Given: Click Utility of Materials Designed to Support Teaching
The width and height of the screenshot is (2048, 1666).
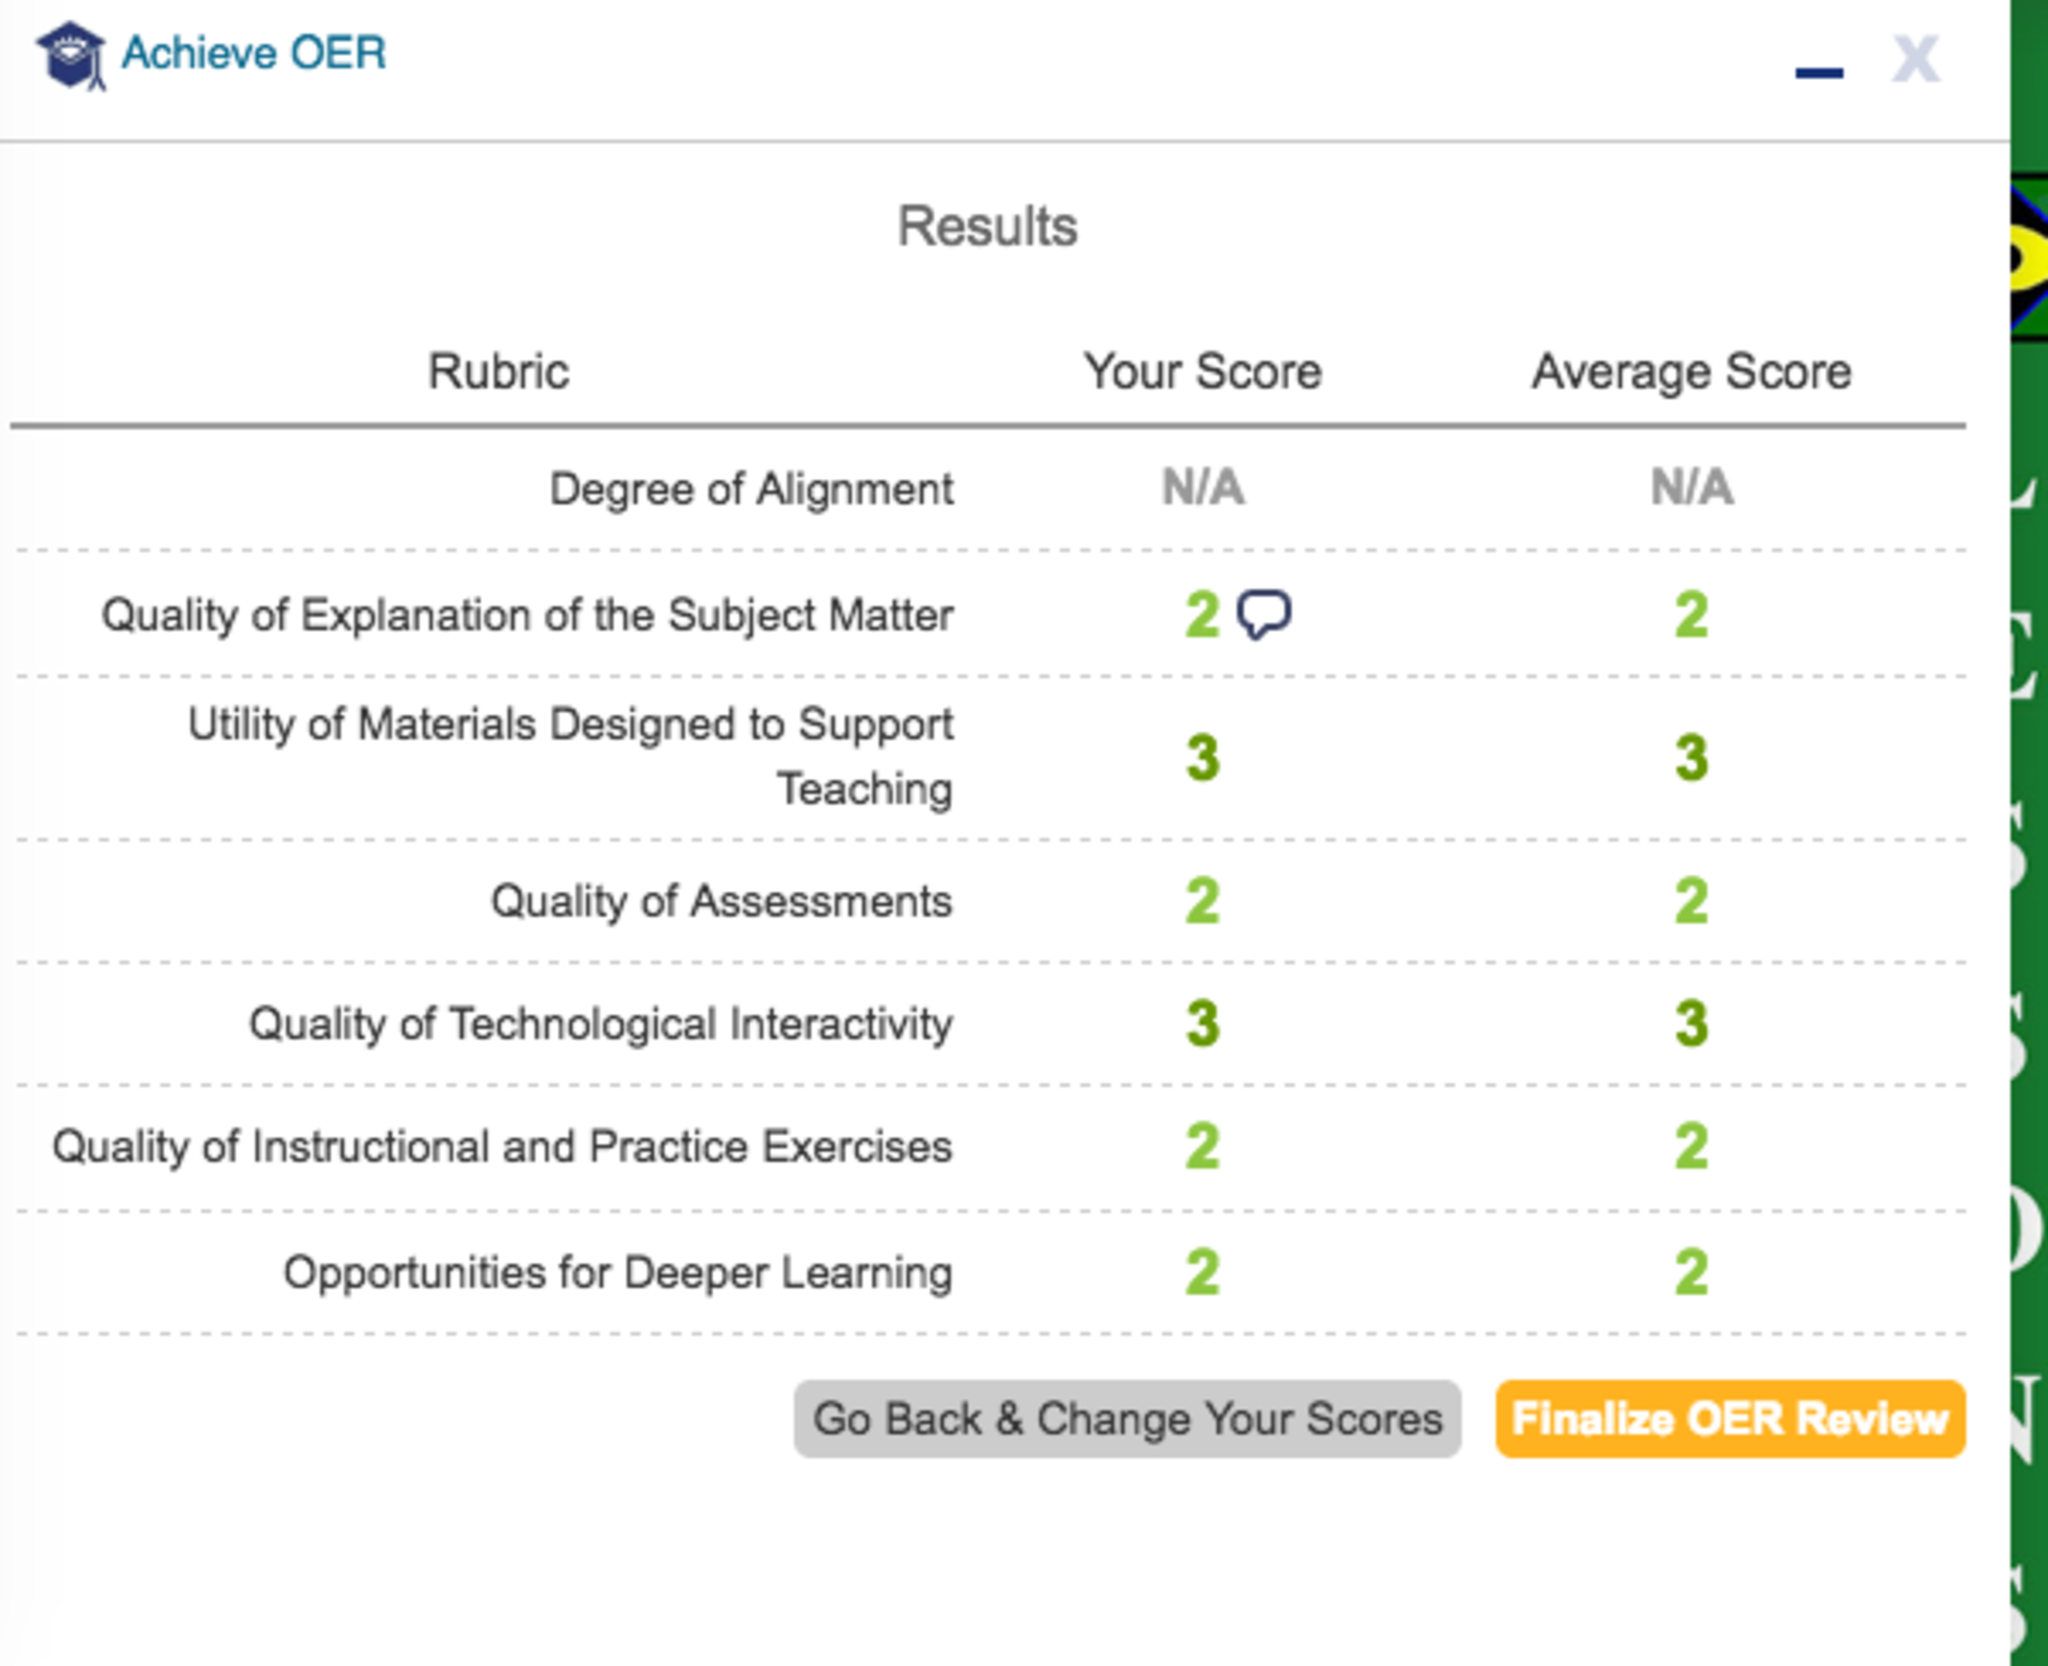Looking at the screenshot, I should 570,756.
